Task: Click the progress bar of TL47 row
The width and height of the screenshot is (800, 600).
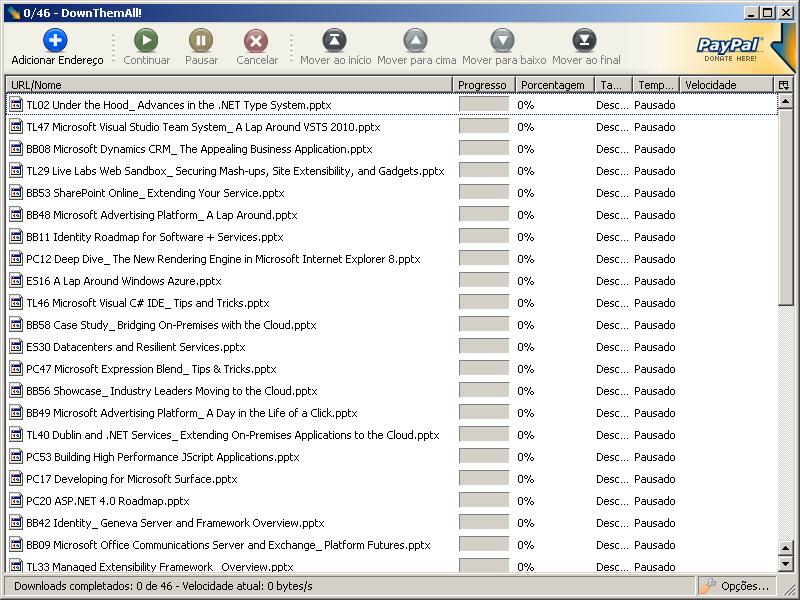Action: [x=484, y=127]
